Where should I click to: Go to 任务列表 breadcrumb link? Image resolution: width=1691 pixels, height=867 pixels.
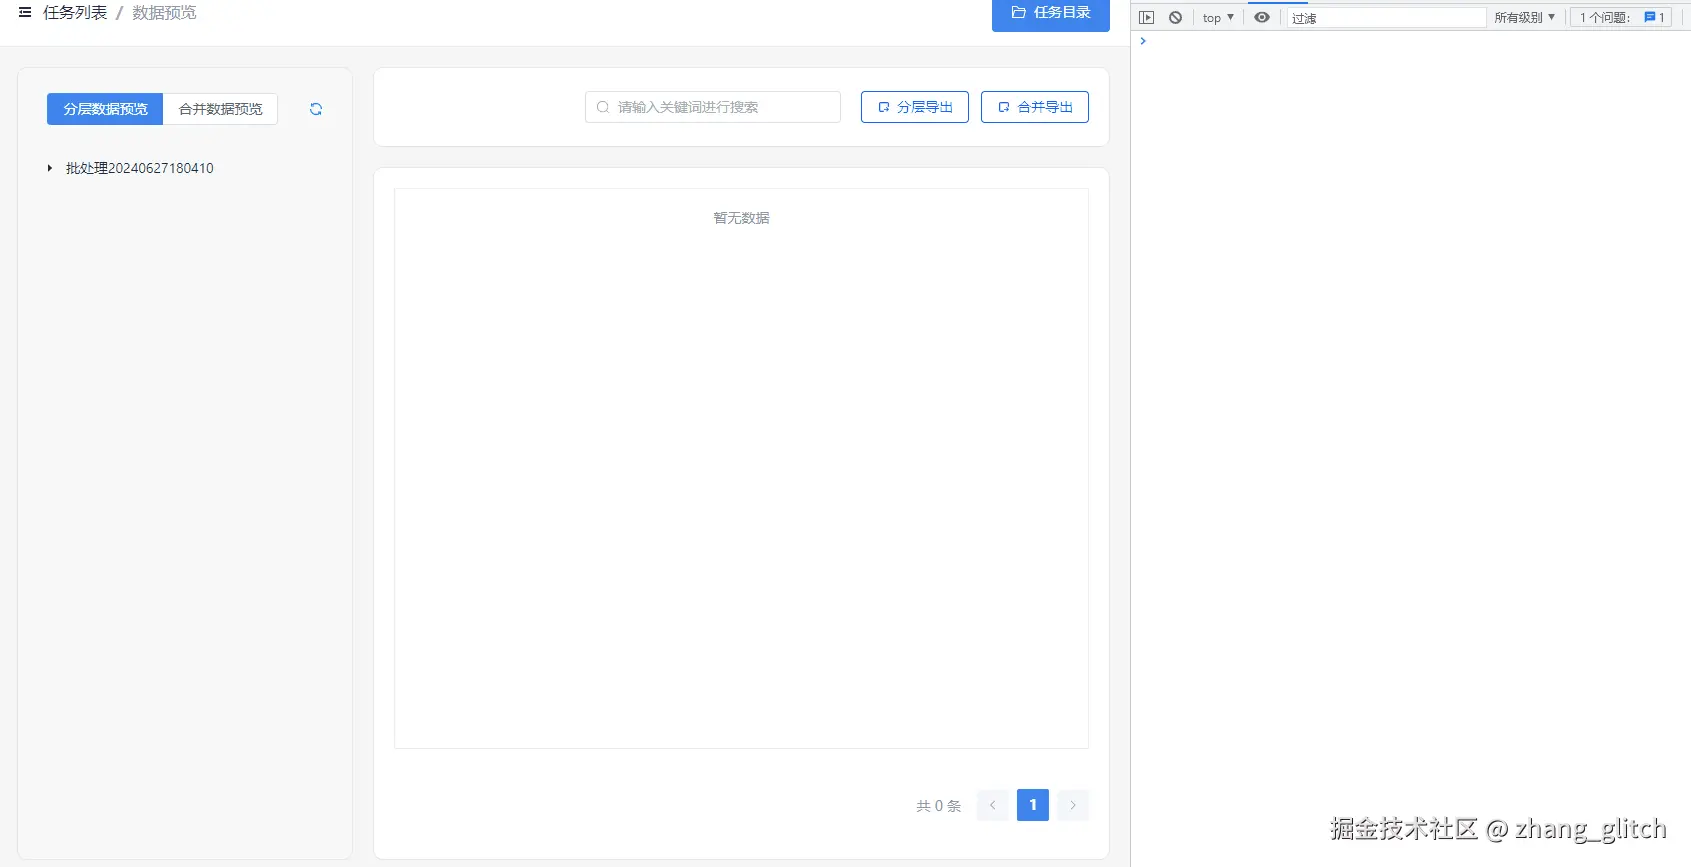[75, 13]
